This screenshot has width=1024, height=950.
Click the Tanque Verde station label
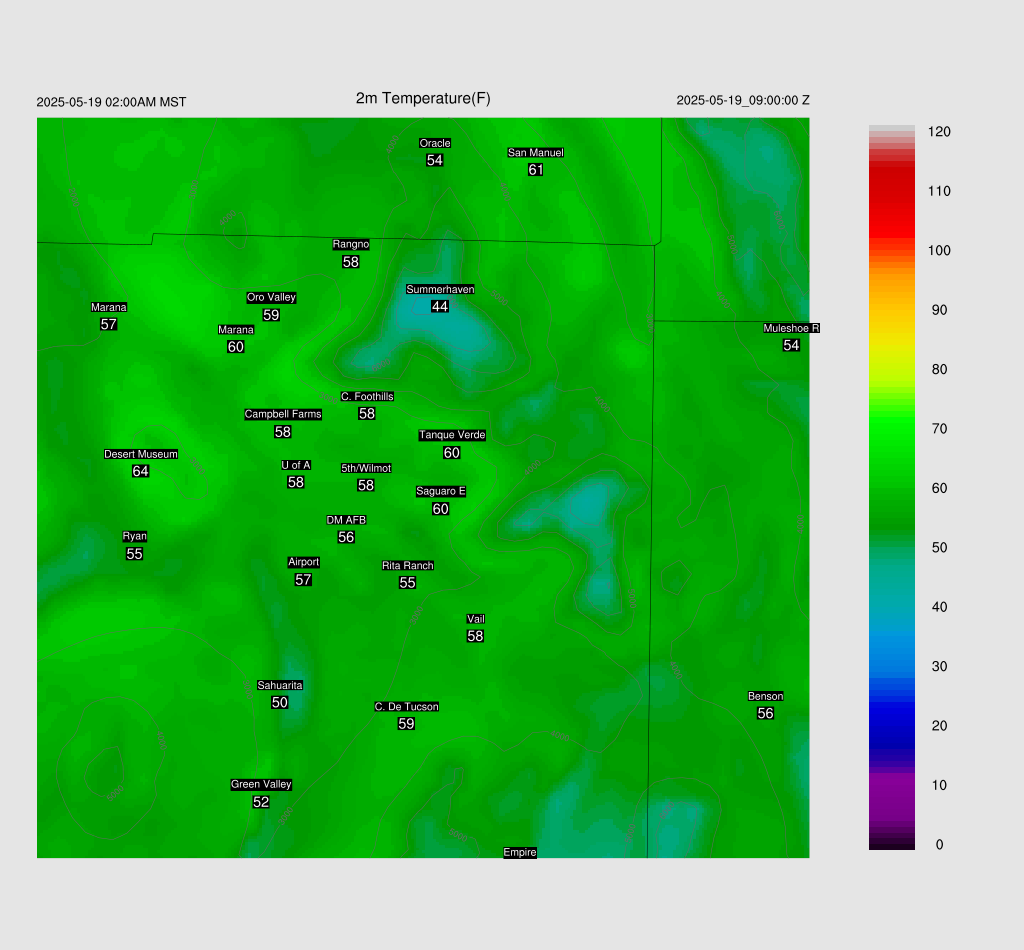pyautogui.click(x=452, y=435)
